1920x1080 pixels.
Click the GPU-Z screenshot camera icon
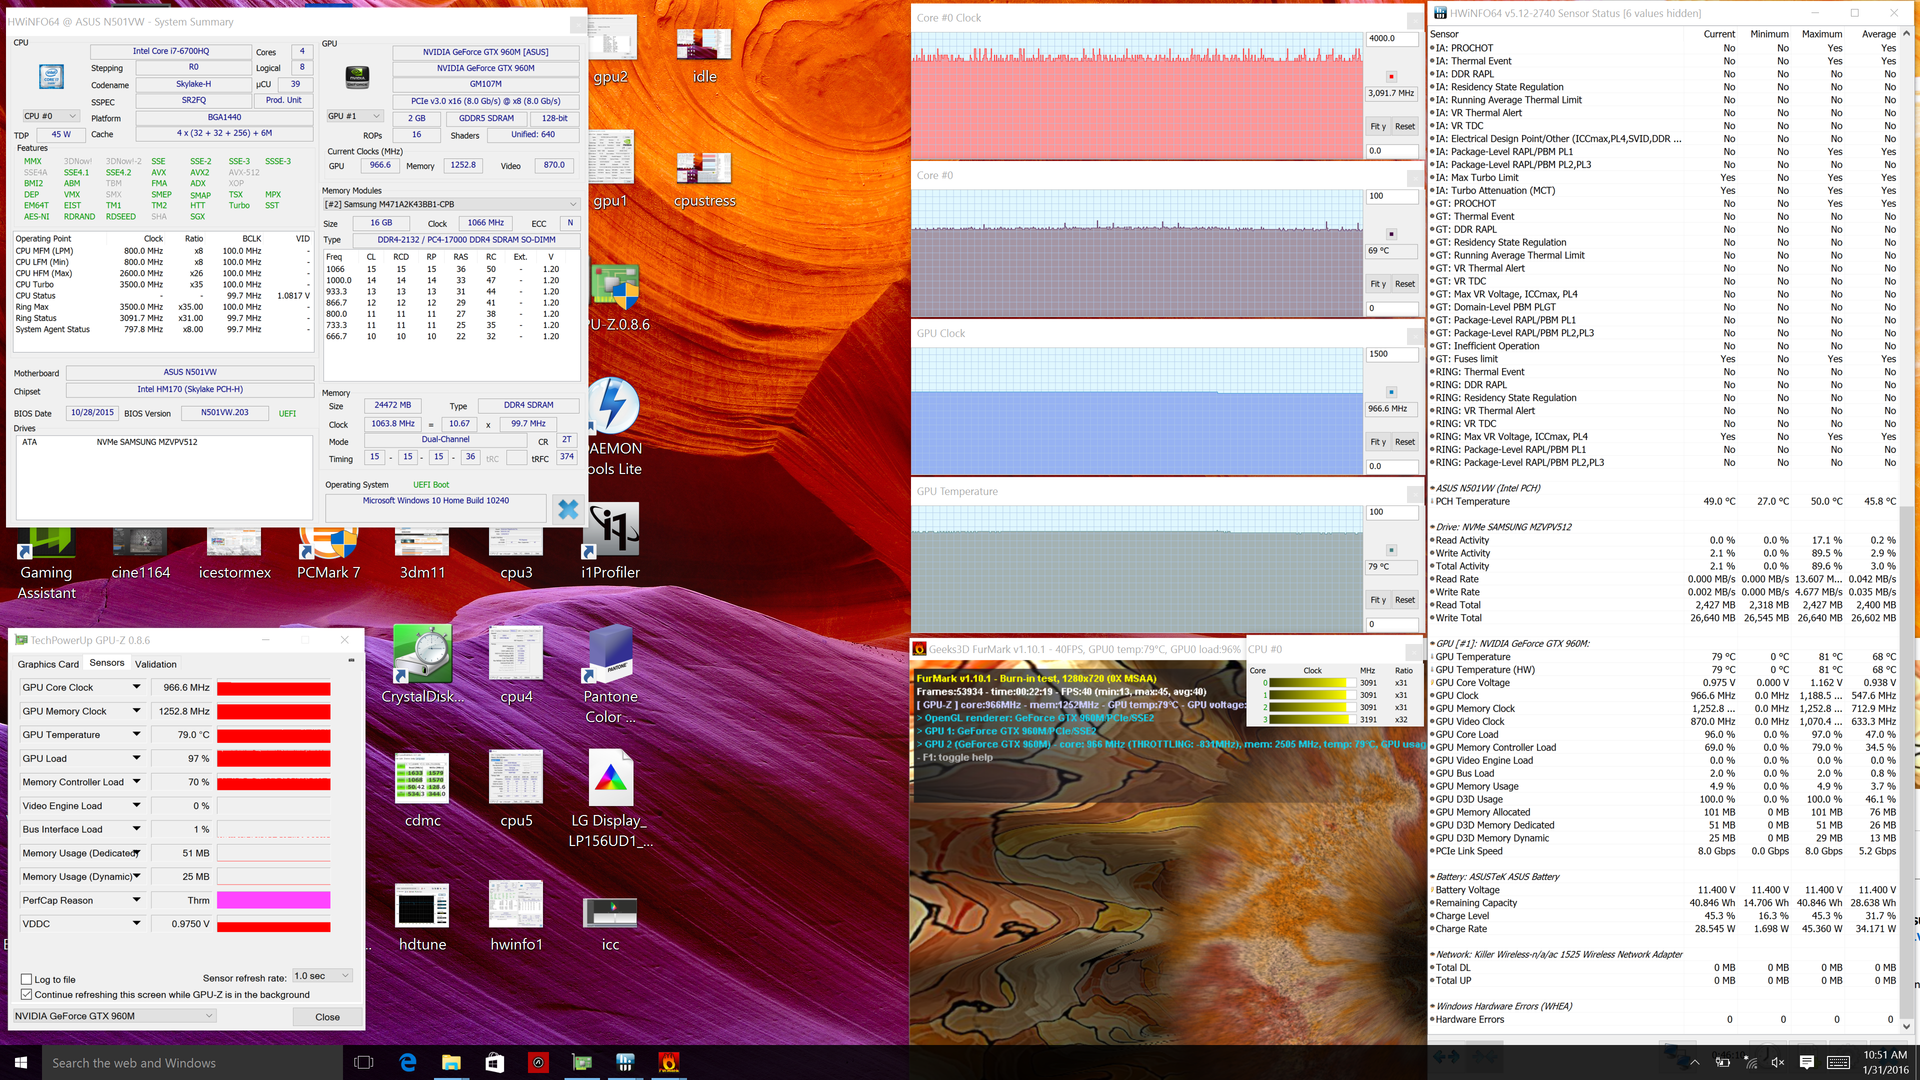tap(351, 660)
